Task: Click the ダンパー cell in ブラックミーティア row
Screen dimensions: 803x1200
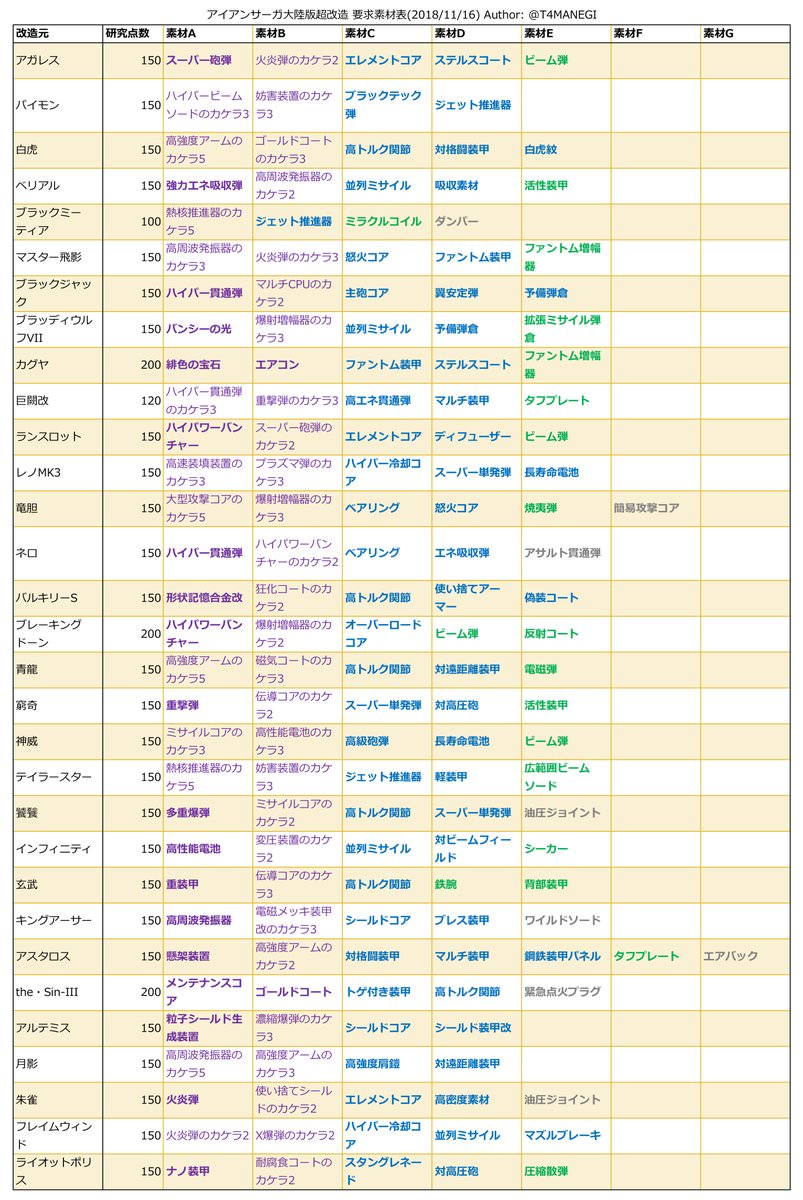Action: click(x=456, y=221)
